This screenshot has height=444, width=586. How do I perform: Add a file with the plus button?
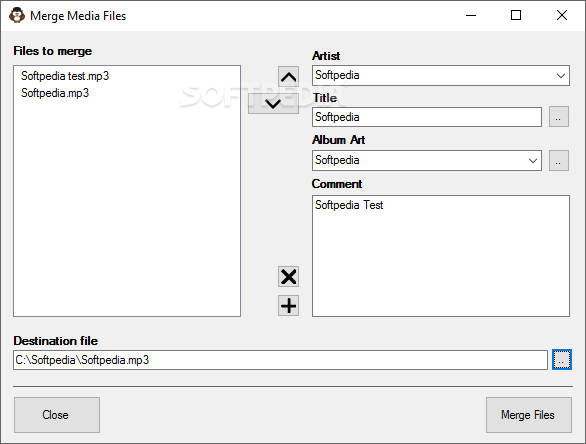288,306
